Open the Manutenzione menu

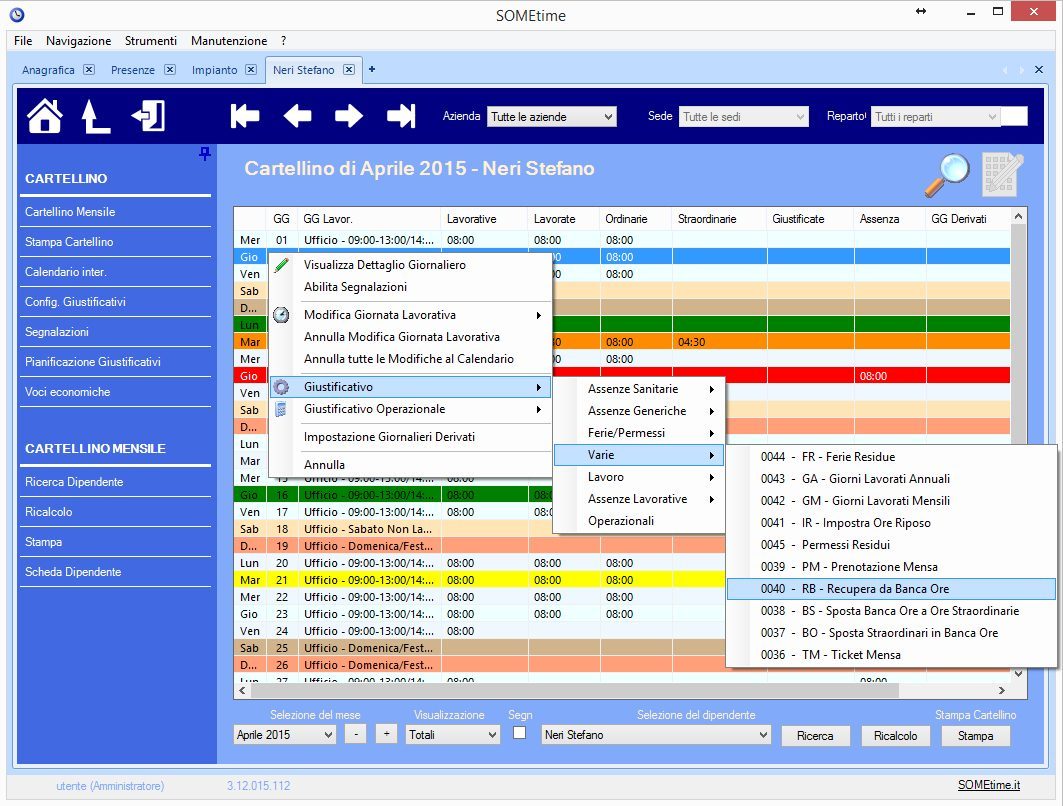pos(229,41)
